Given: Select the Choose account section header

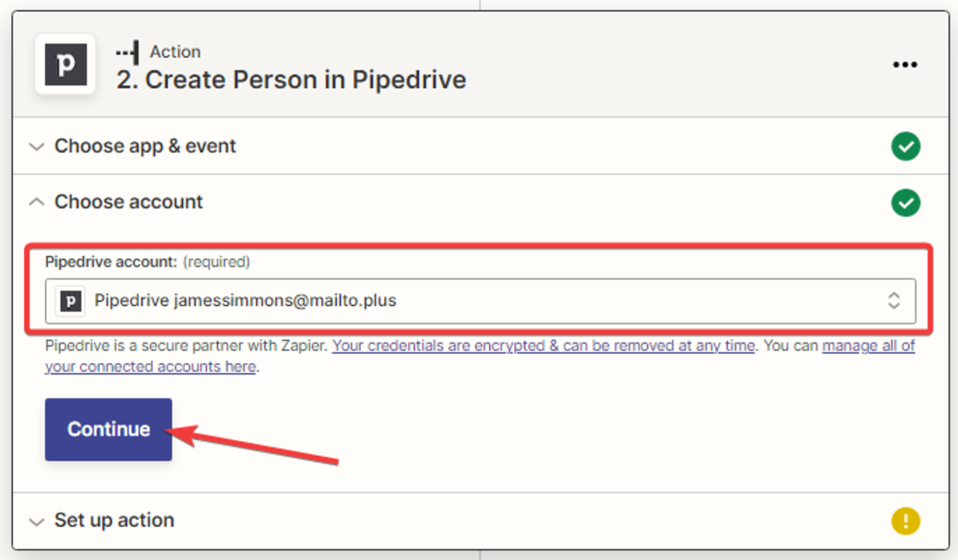Looking at the screenshot, I should coord(128,202).
